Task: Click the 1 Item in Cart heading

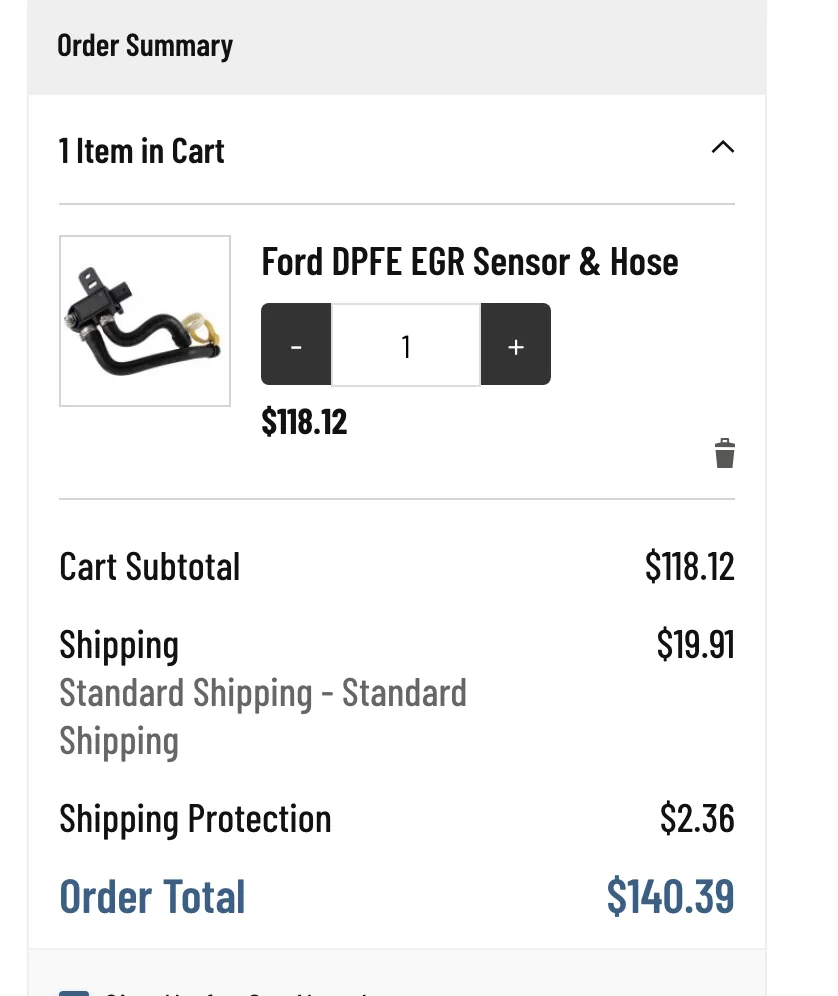Action: (x=141, y=150)
